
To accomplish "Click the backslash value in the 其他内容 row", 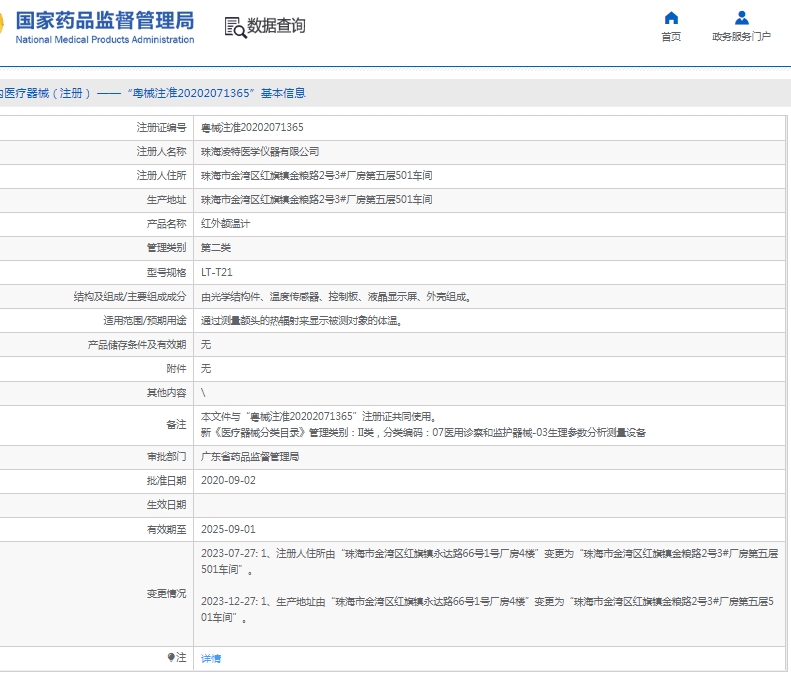I will click(203, 393).
